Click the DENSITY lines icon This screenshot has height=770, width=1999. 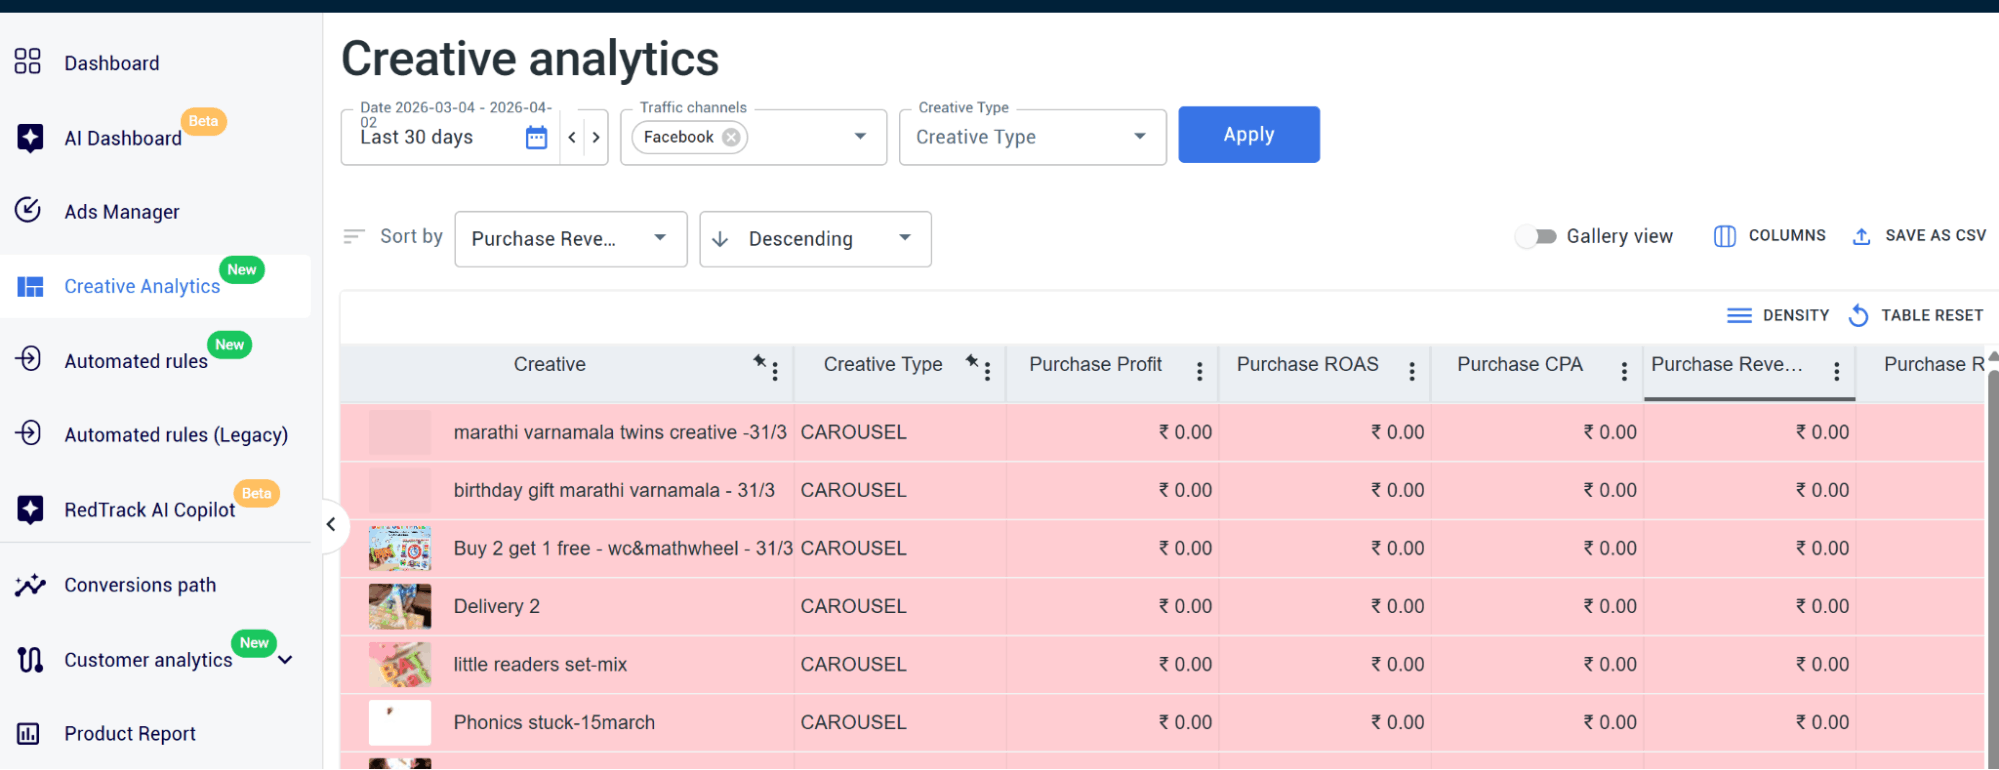click(x=1739, y=316)
